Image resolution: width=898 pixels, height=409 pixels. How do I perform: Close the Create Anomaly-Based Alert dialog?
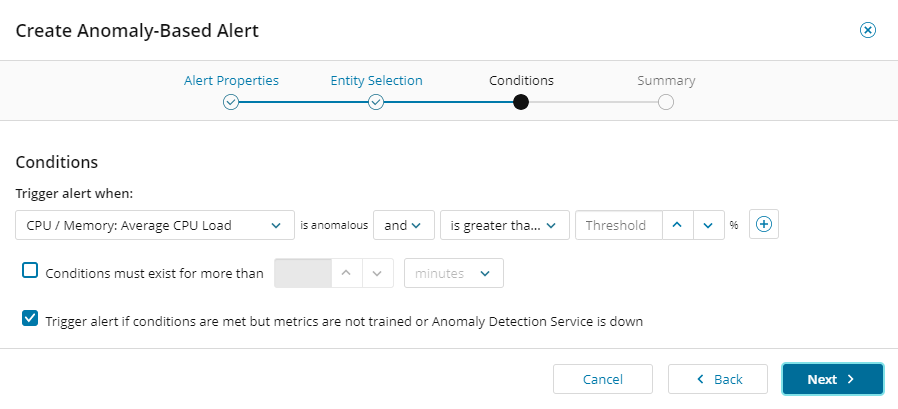pyautogui.click(x=868, y=30)
